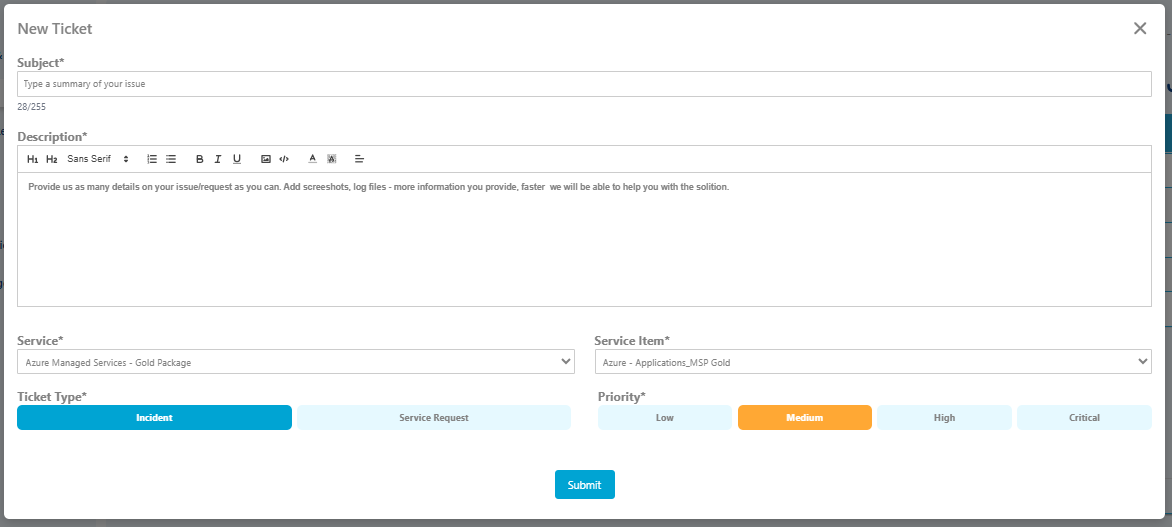Insert an image into the description
The image size is (1172, 527).
pos(266,159)
